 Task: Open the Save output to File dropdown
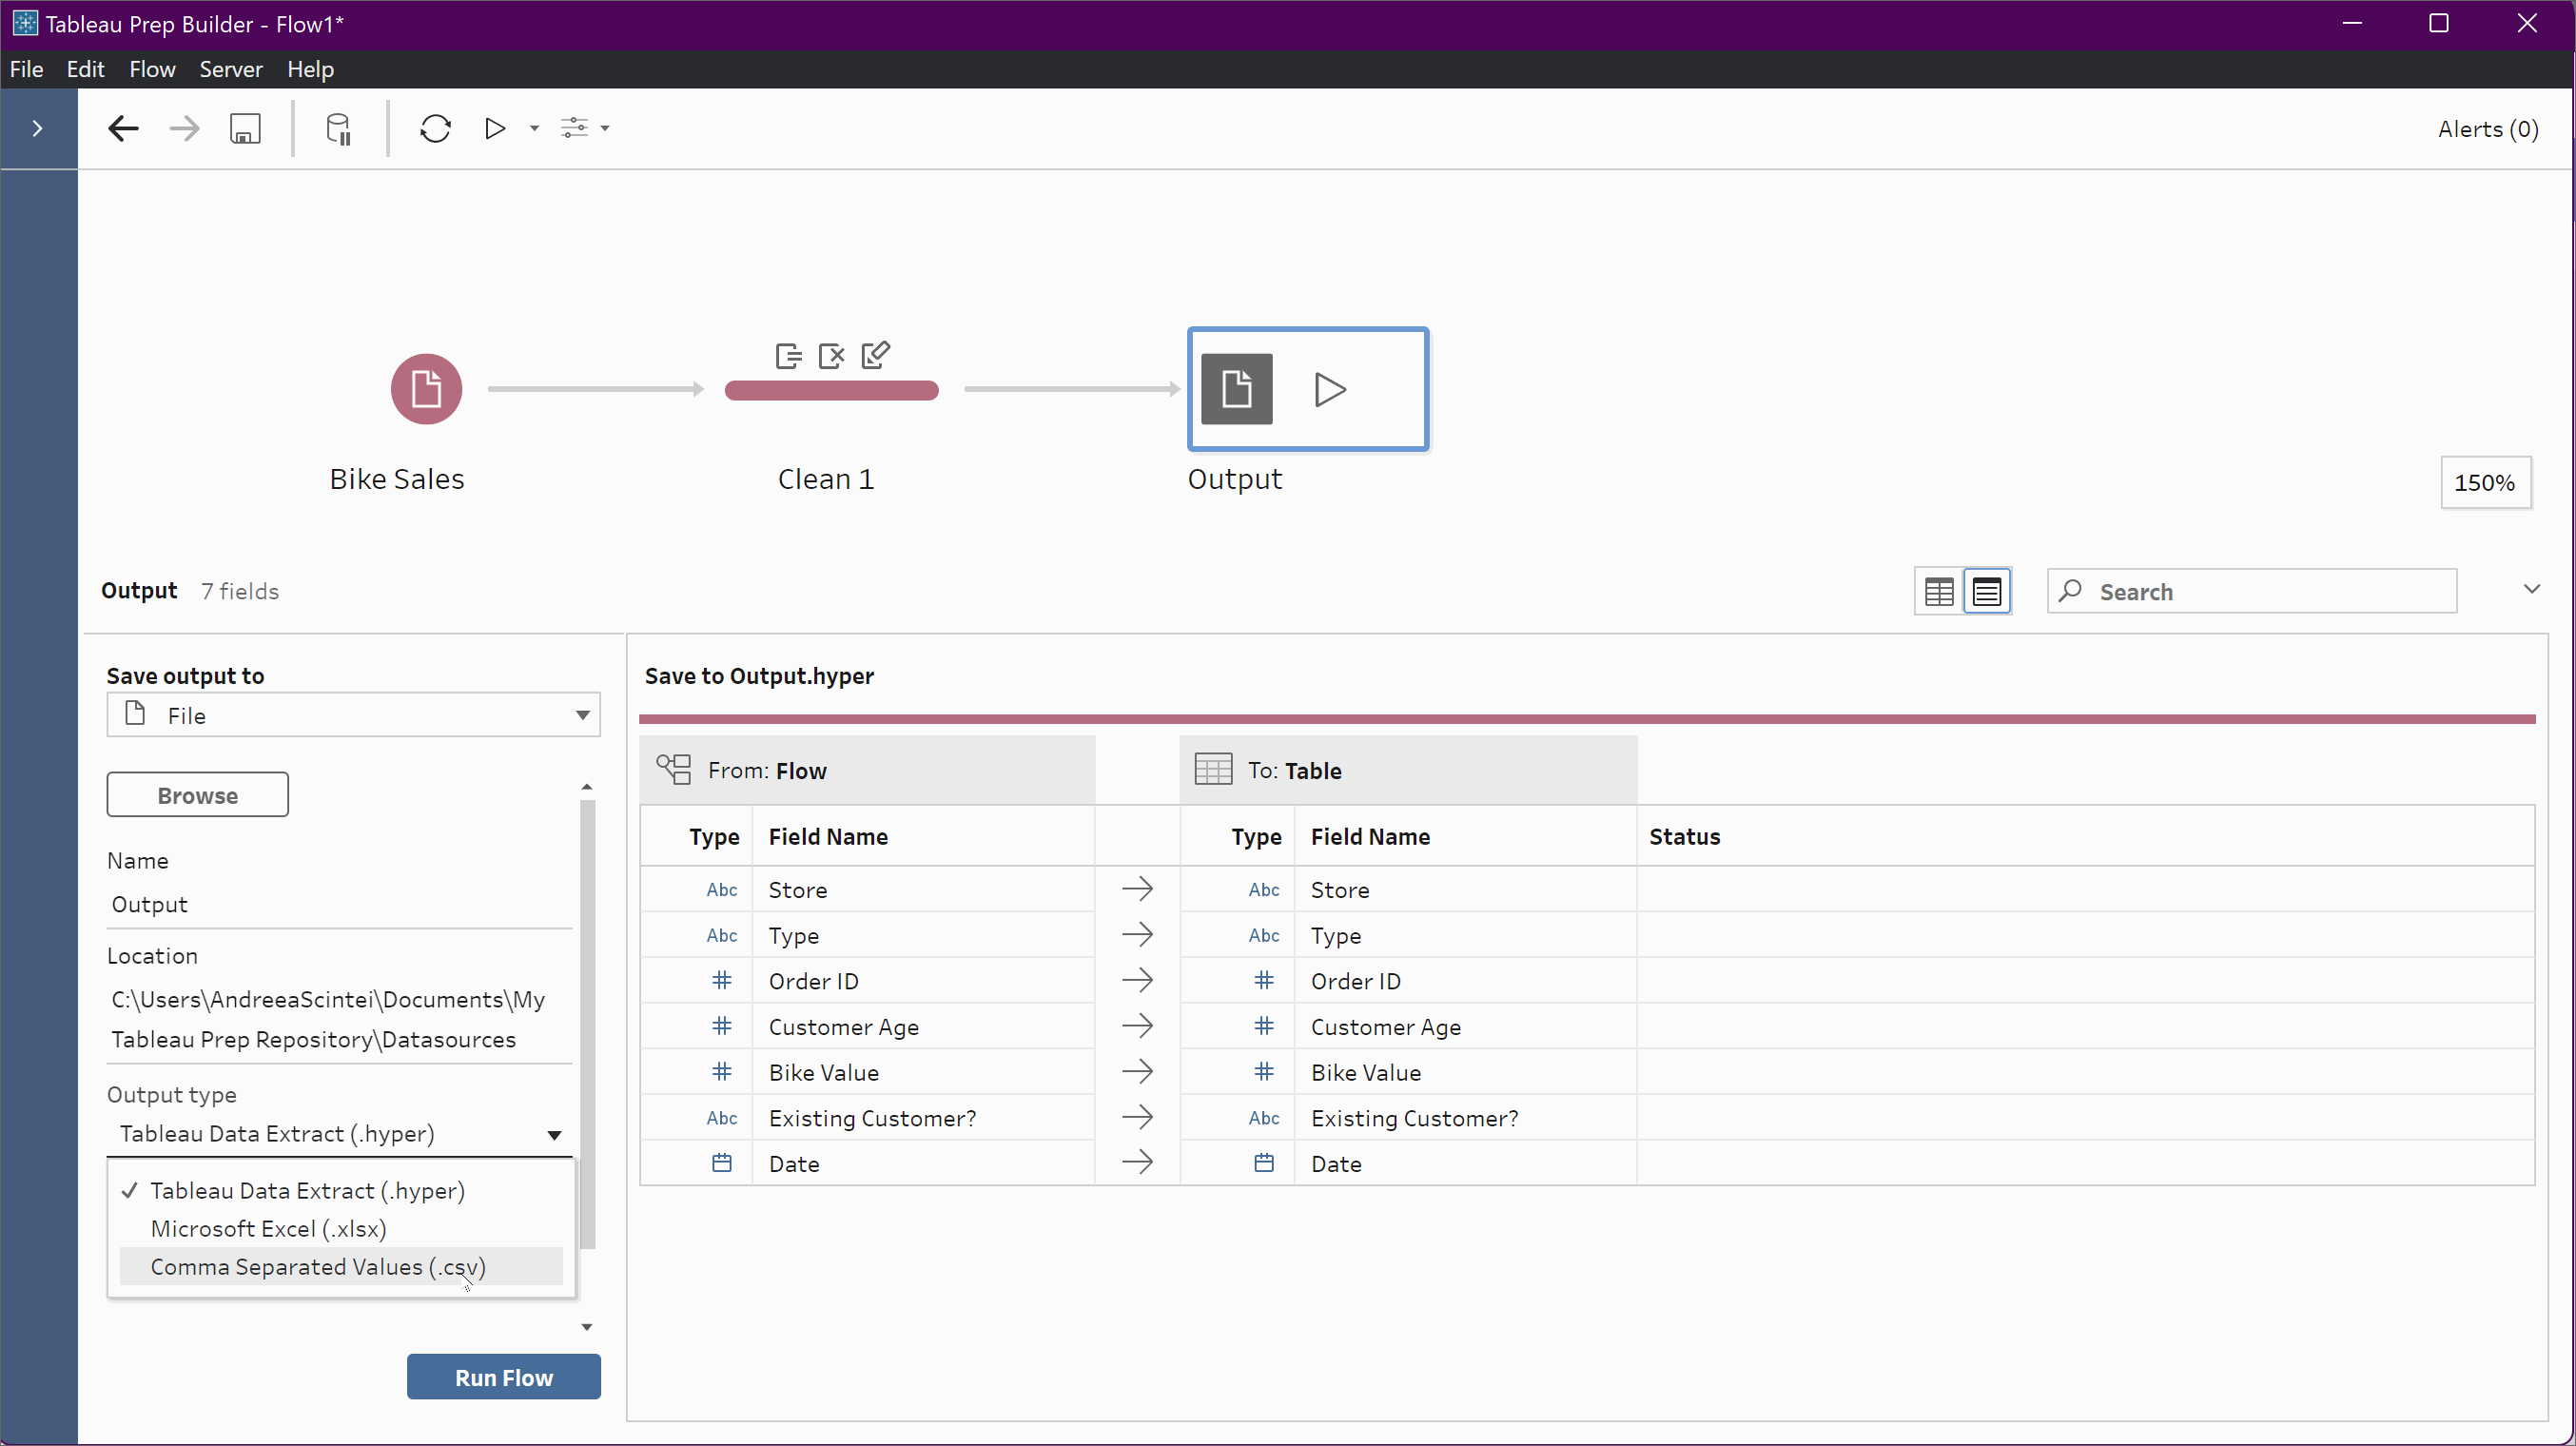pos(353,715)
